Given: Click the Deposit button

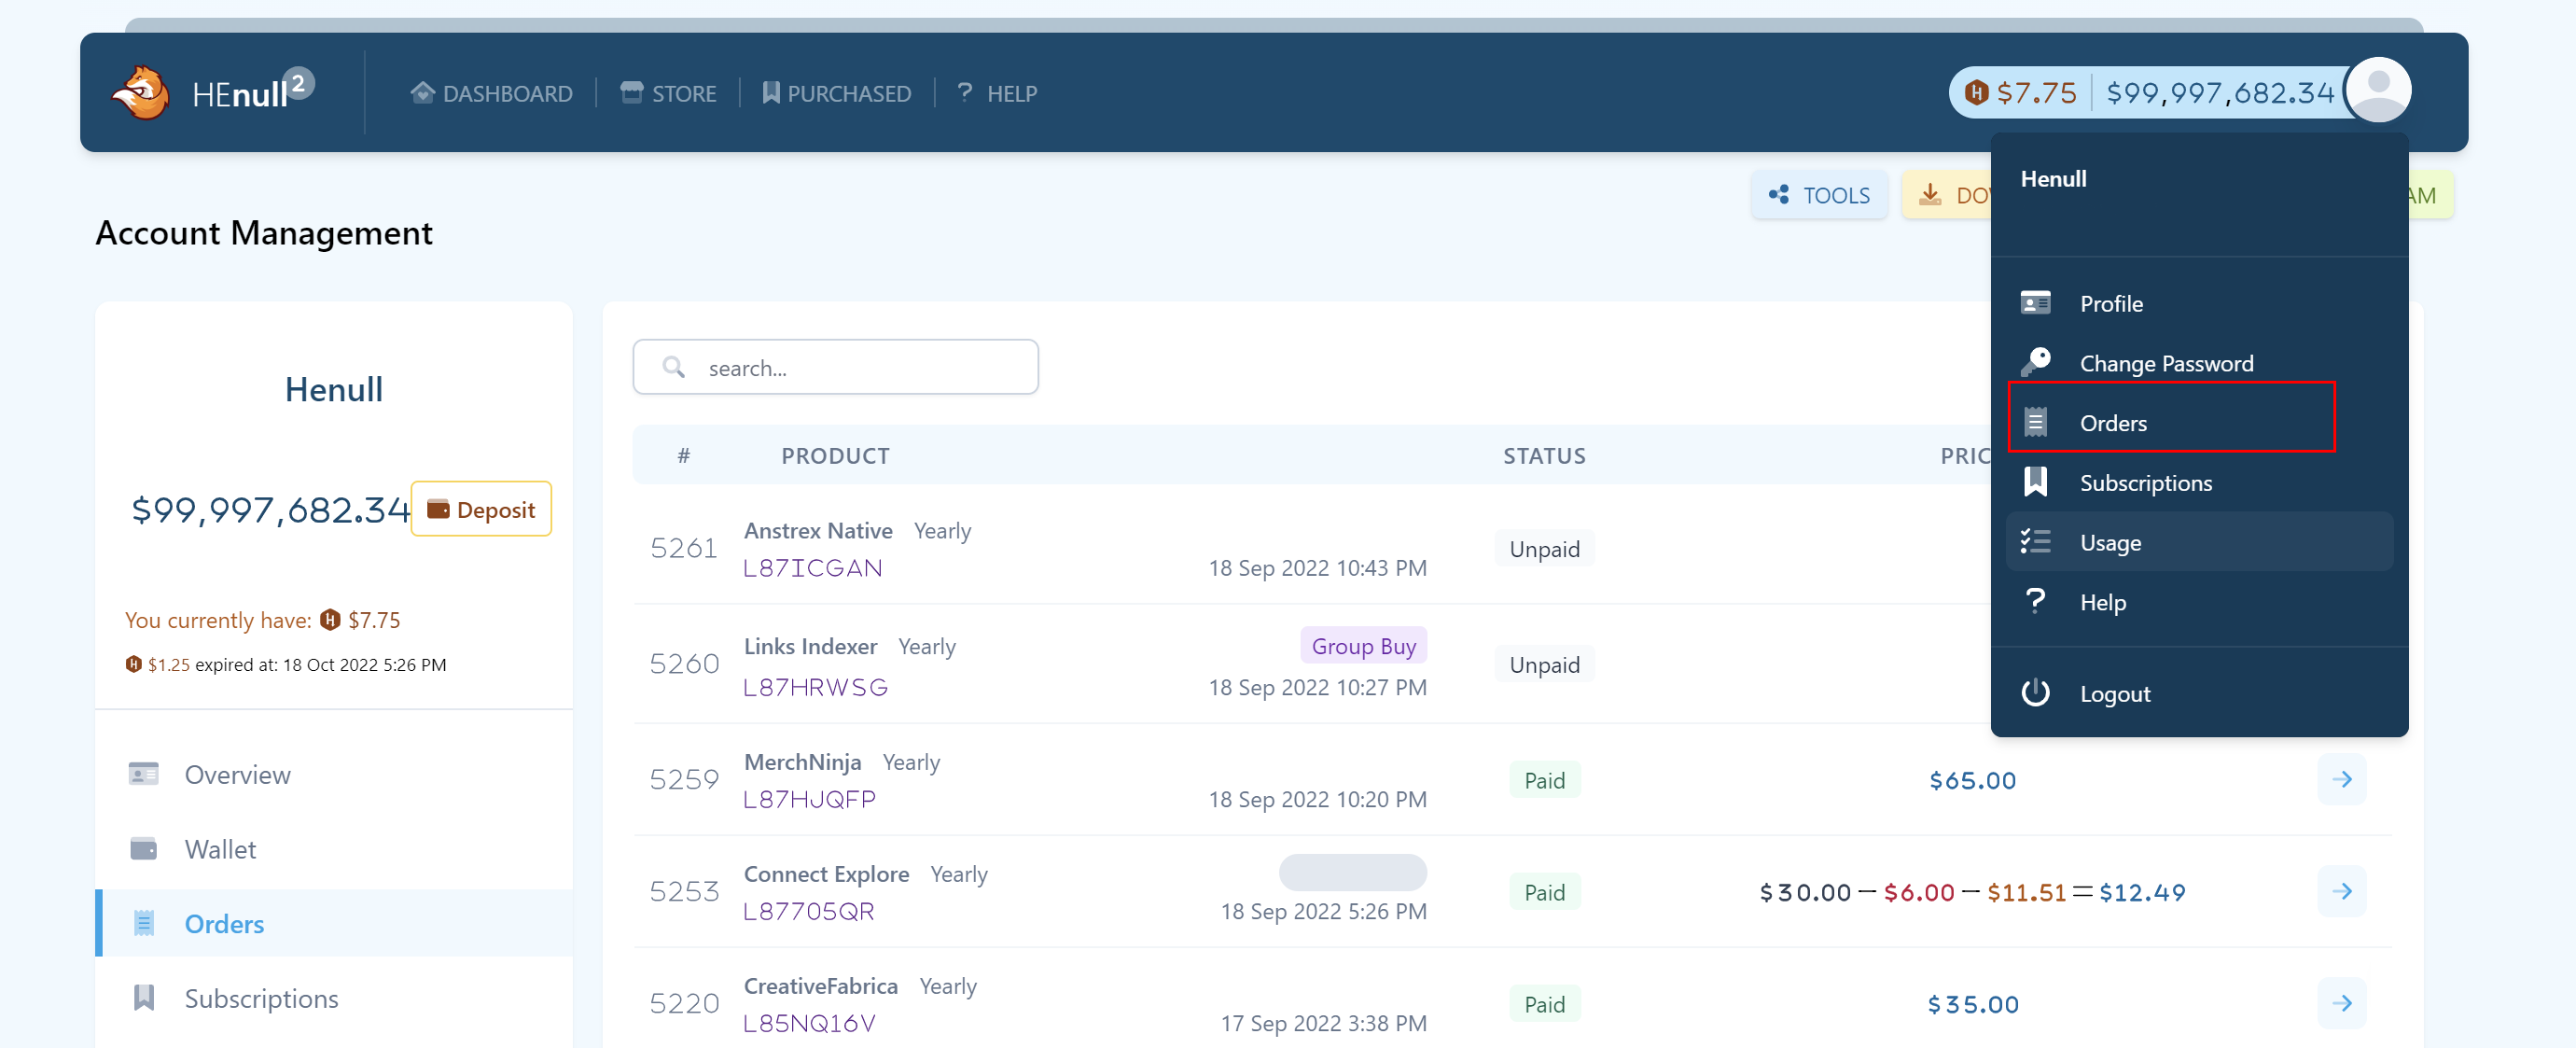Looking at the screenshot, I should (481, 509).
